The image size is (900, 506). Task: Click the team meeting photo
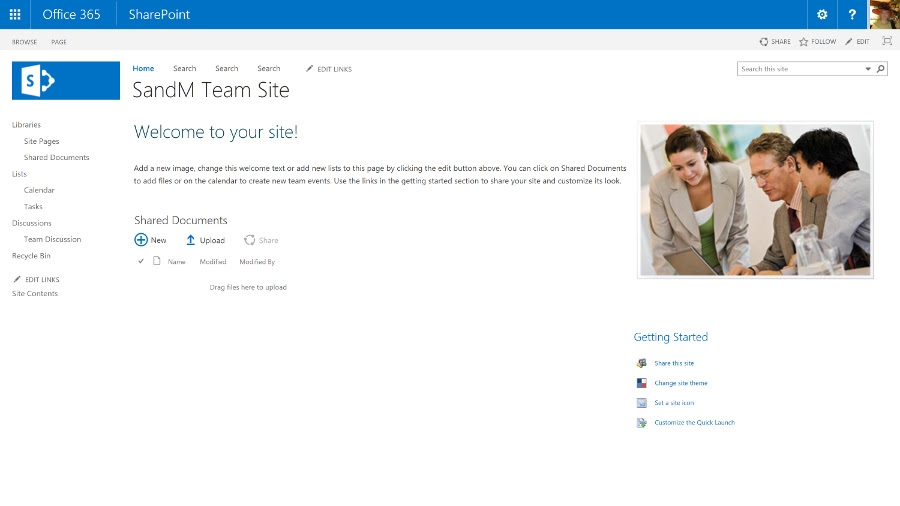point(755,200)
